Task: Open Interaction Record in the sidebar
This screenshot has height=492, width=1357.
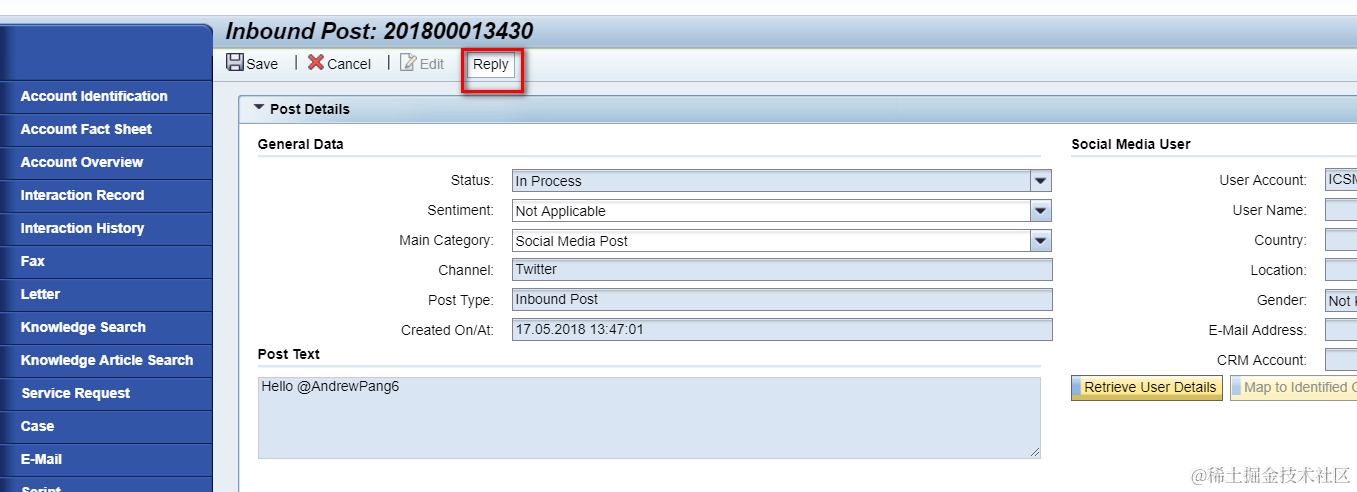Action: (106, 196)
